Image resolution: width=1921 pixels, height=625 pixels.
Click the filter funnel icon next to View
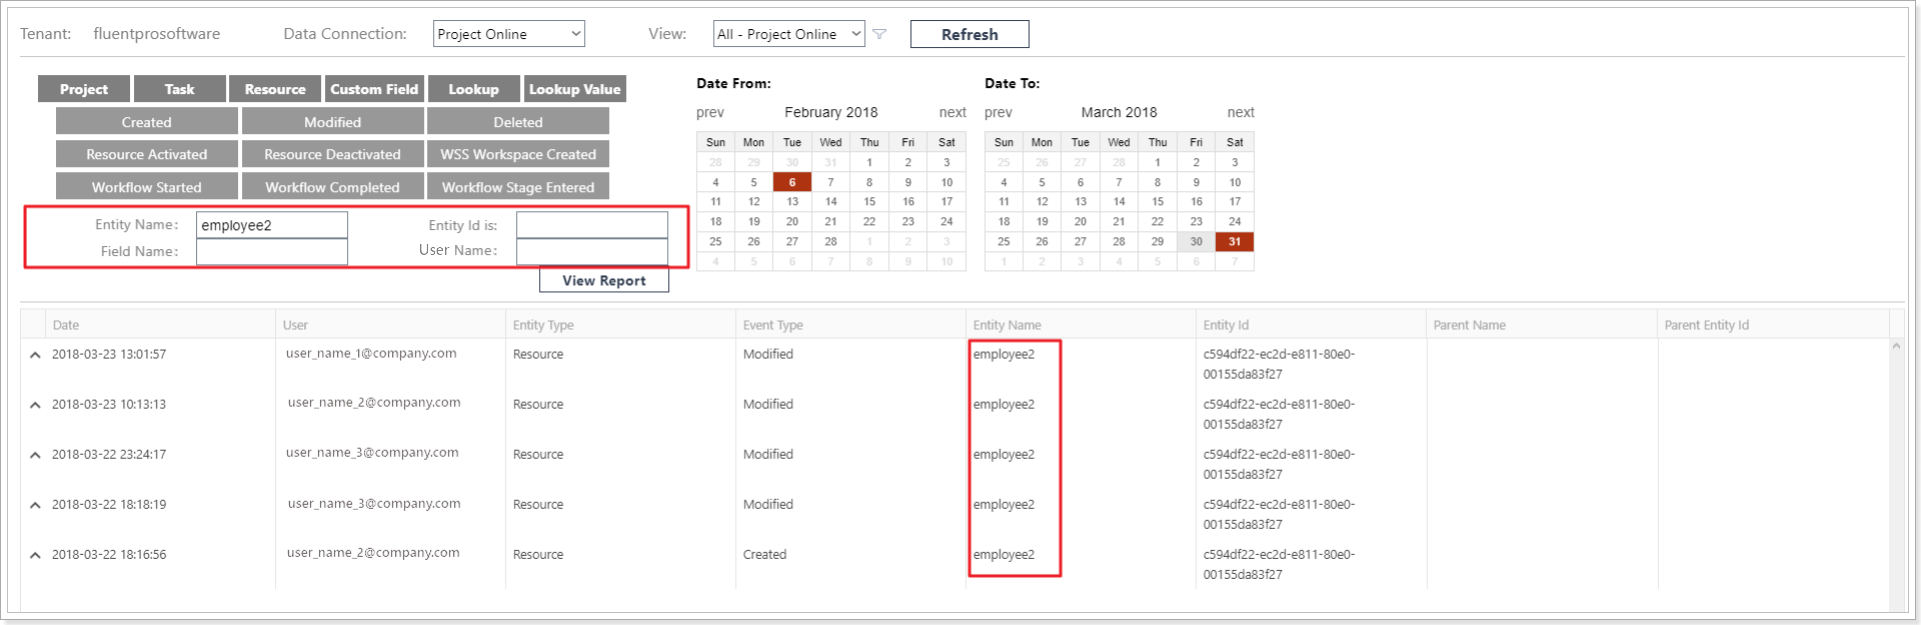(x=880, y=34)
